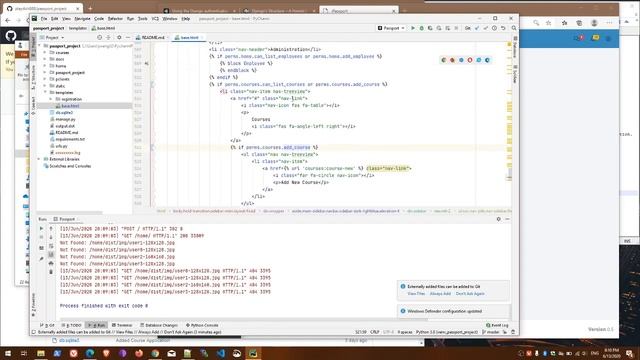
Task: Rerun the process in the Run panel
Action: pyautogui.click(x=41, y=229)
